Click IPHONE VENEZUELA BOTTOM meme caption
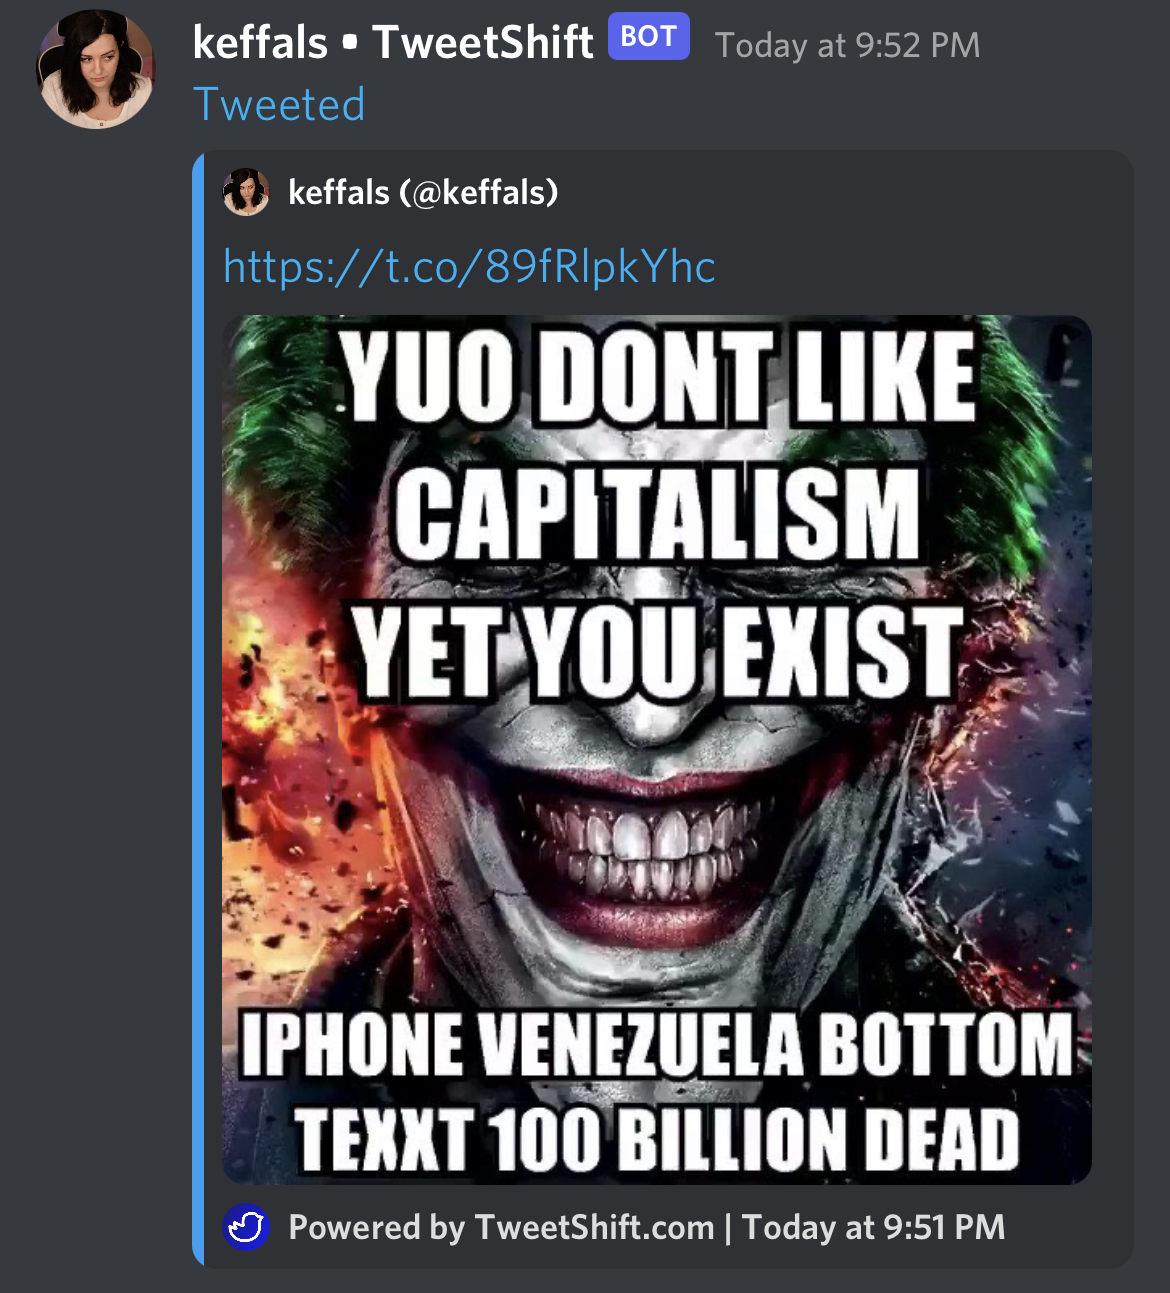 pos(657,1043)
